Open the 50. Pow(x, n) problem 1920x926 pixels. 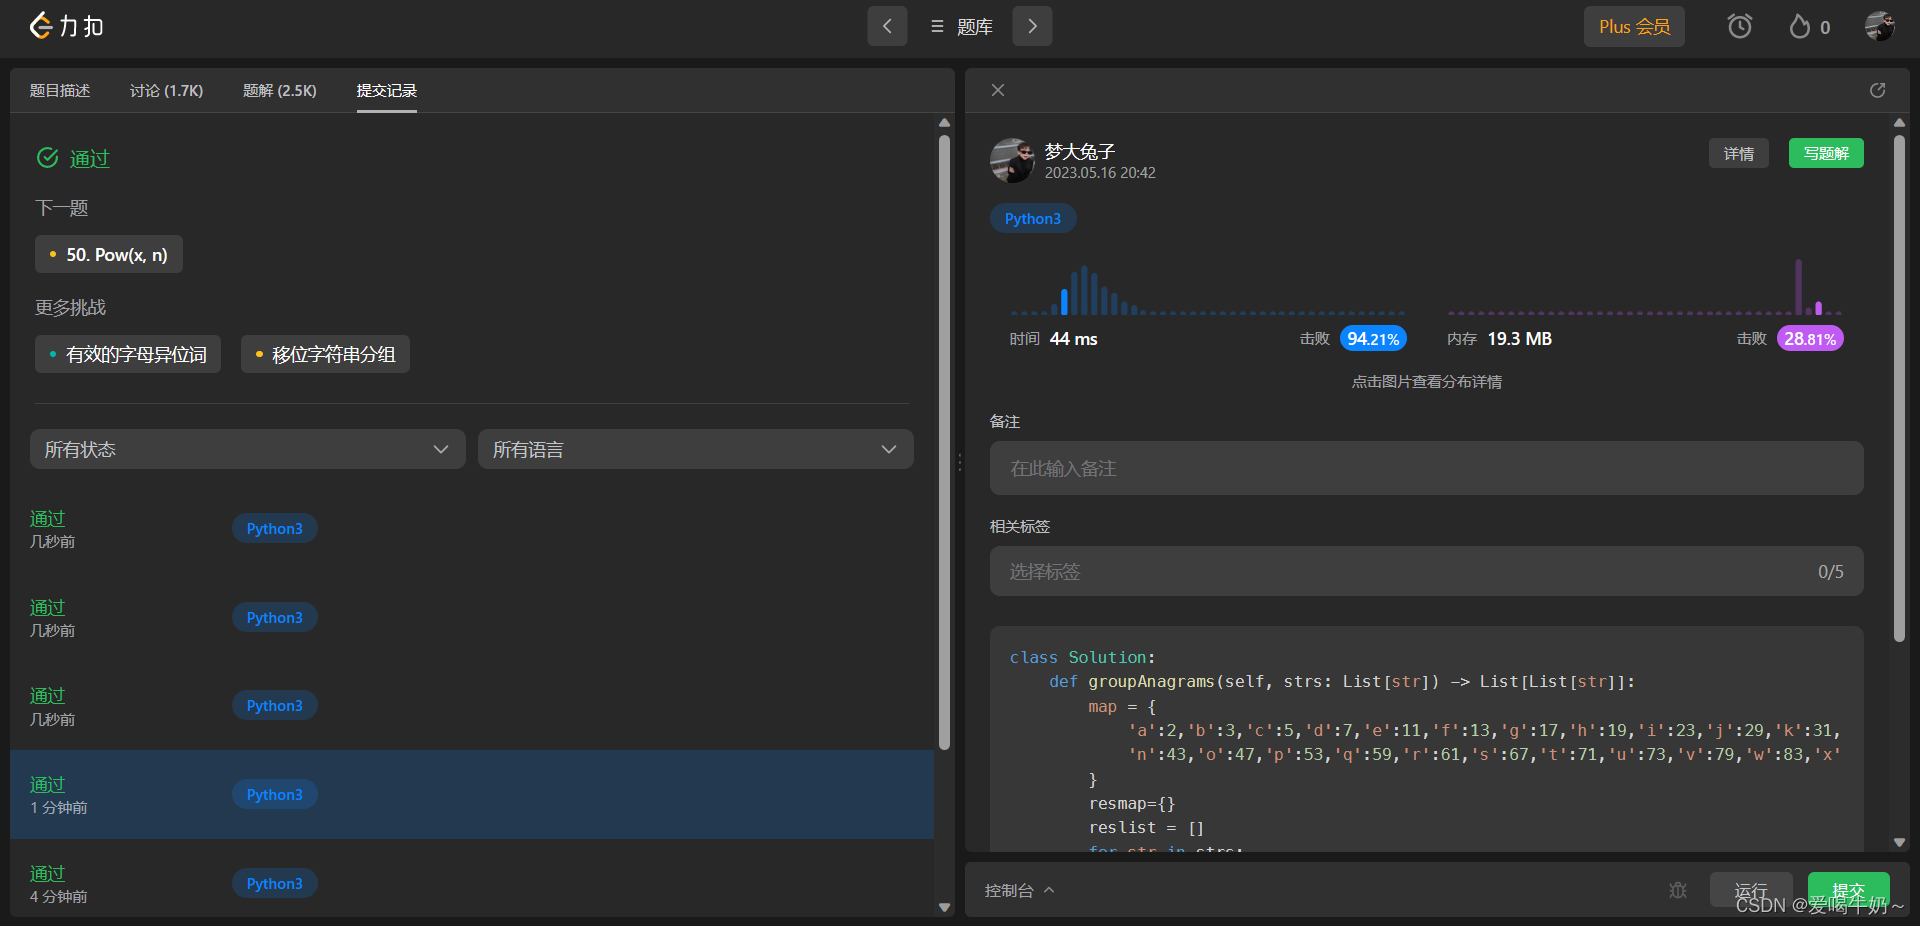(109, 254)
